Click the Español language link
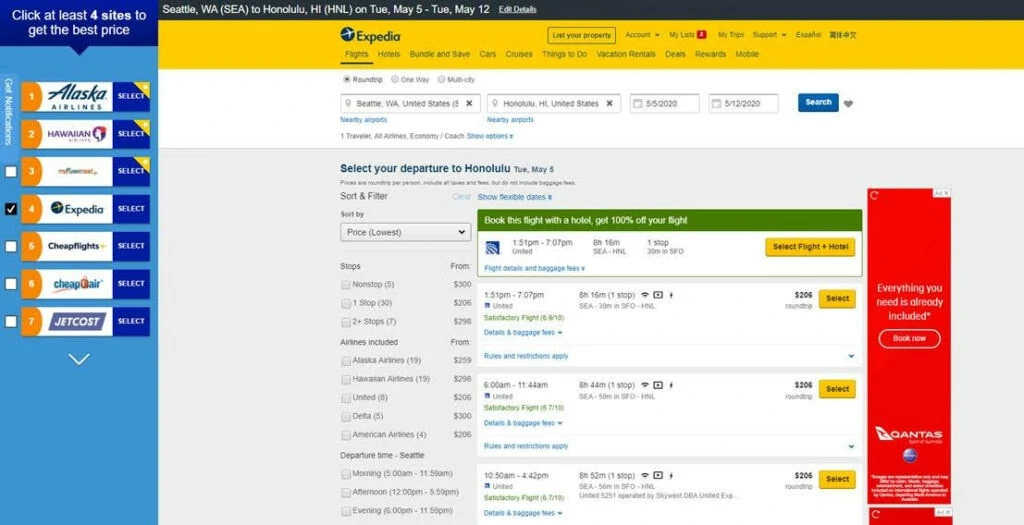 [808, 35]
